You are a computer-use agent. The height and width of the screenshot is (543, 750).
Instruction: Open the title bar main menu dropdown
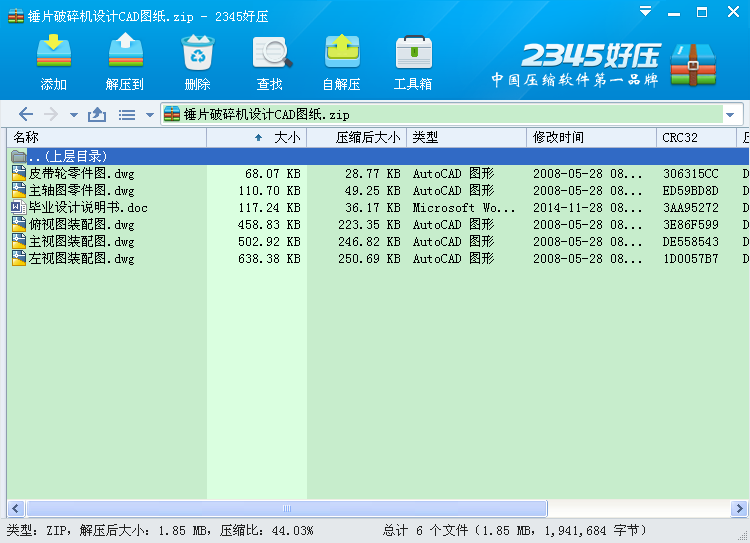[x=645, y=12]
